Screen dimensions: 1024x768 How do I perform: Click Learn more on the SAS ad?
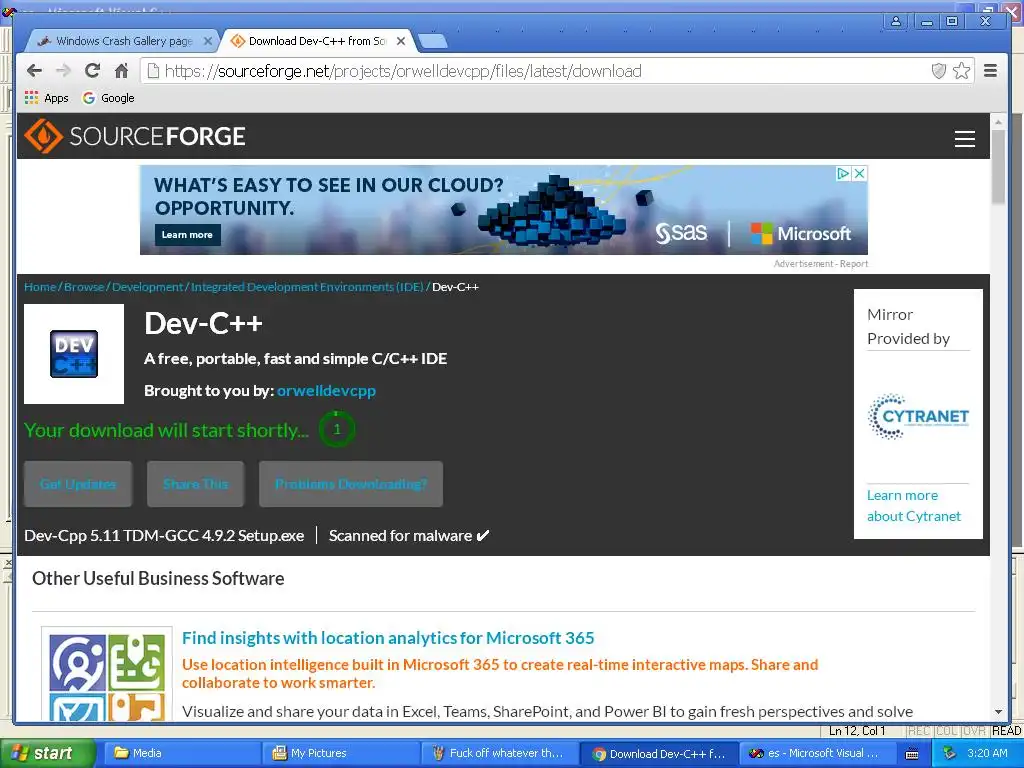pyautogui.click(x=187, y=234)
